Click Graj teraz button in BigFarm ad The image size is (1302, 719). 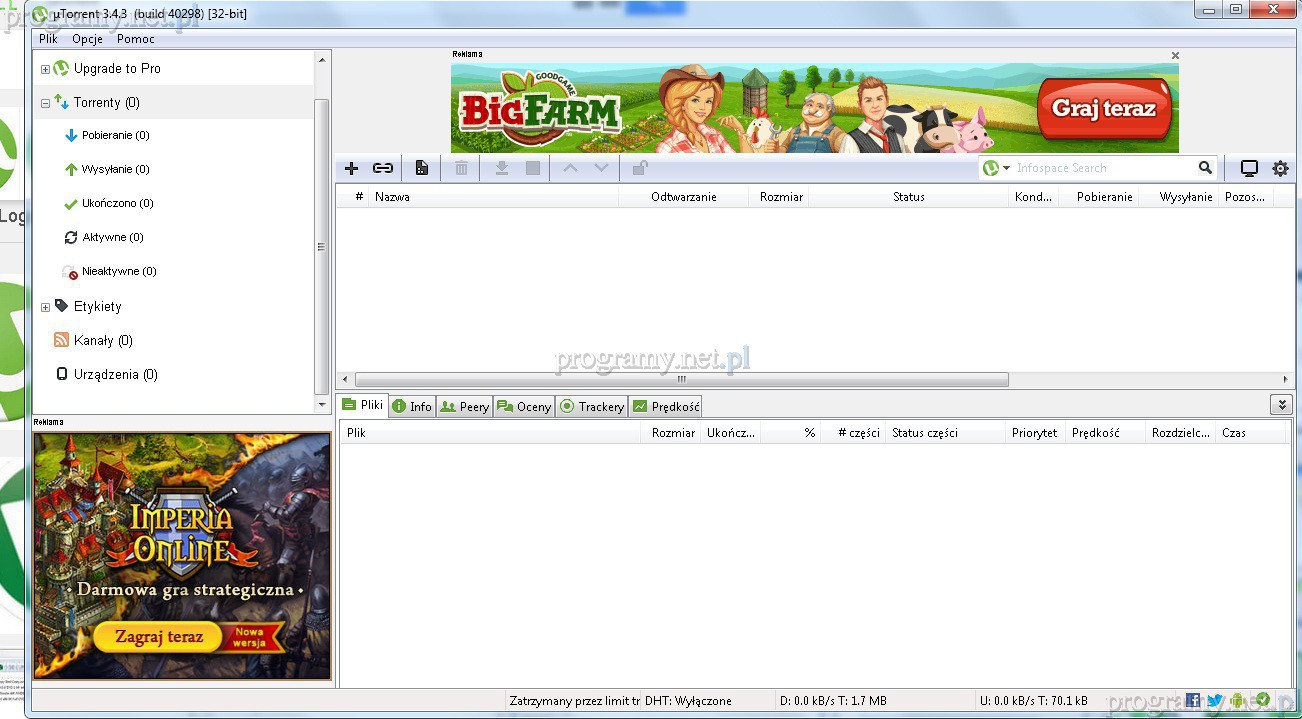pyautogui.click(x=1103, y=109)
